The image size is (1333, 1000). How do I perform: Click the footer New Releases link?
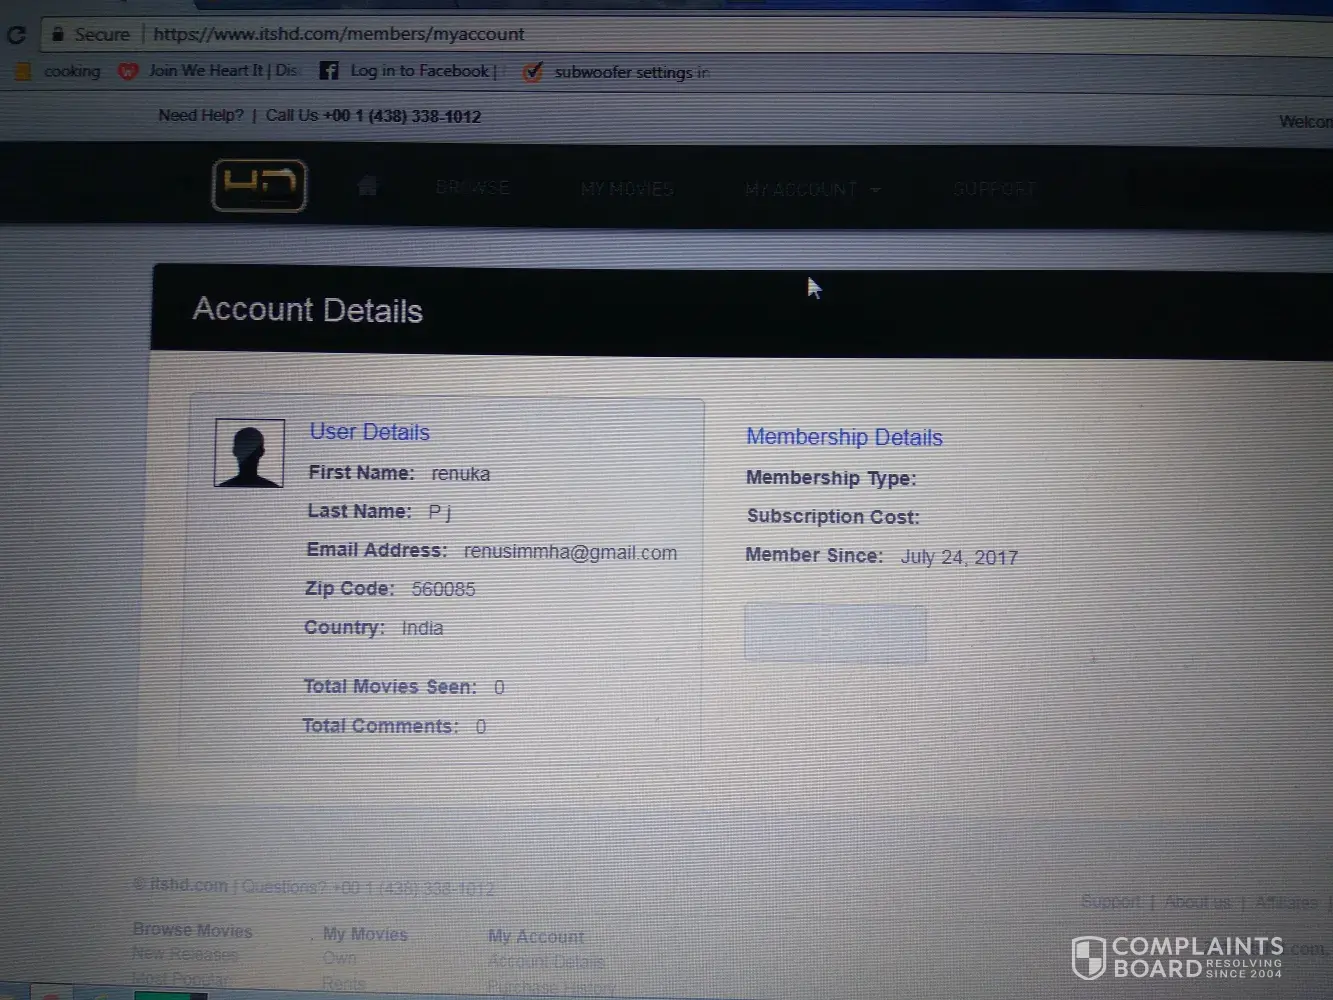tap(185, 954)
